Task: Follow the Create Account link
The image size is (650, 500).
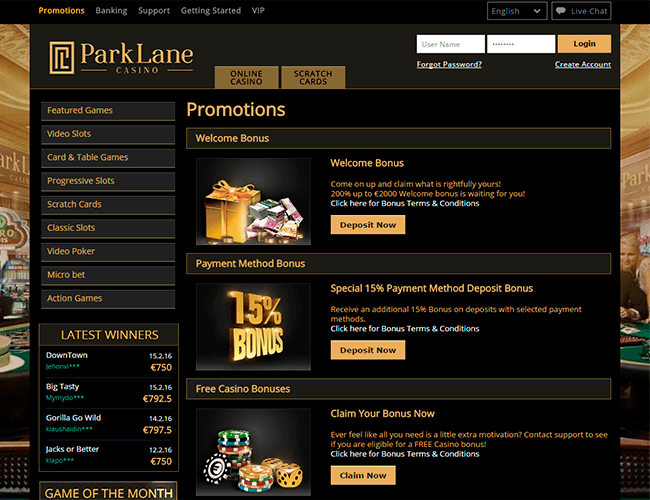Action: click(x=582, y=64)
